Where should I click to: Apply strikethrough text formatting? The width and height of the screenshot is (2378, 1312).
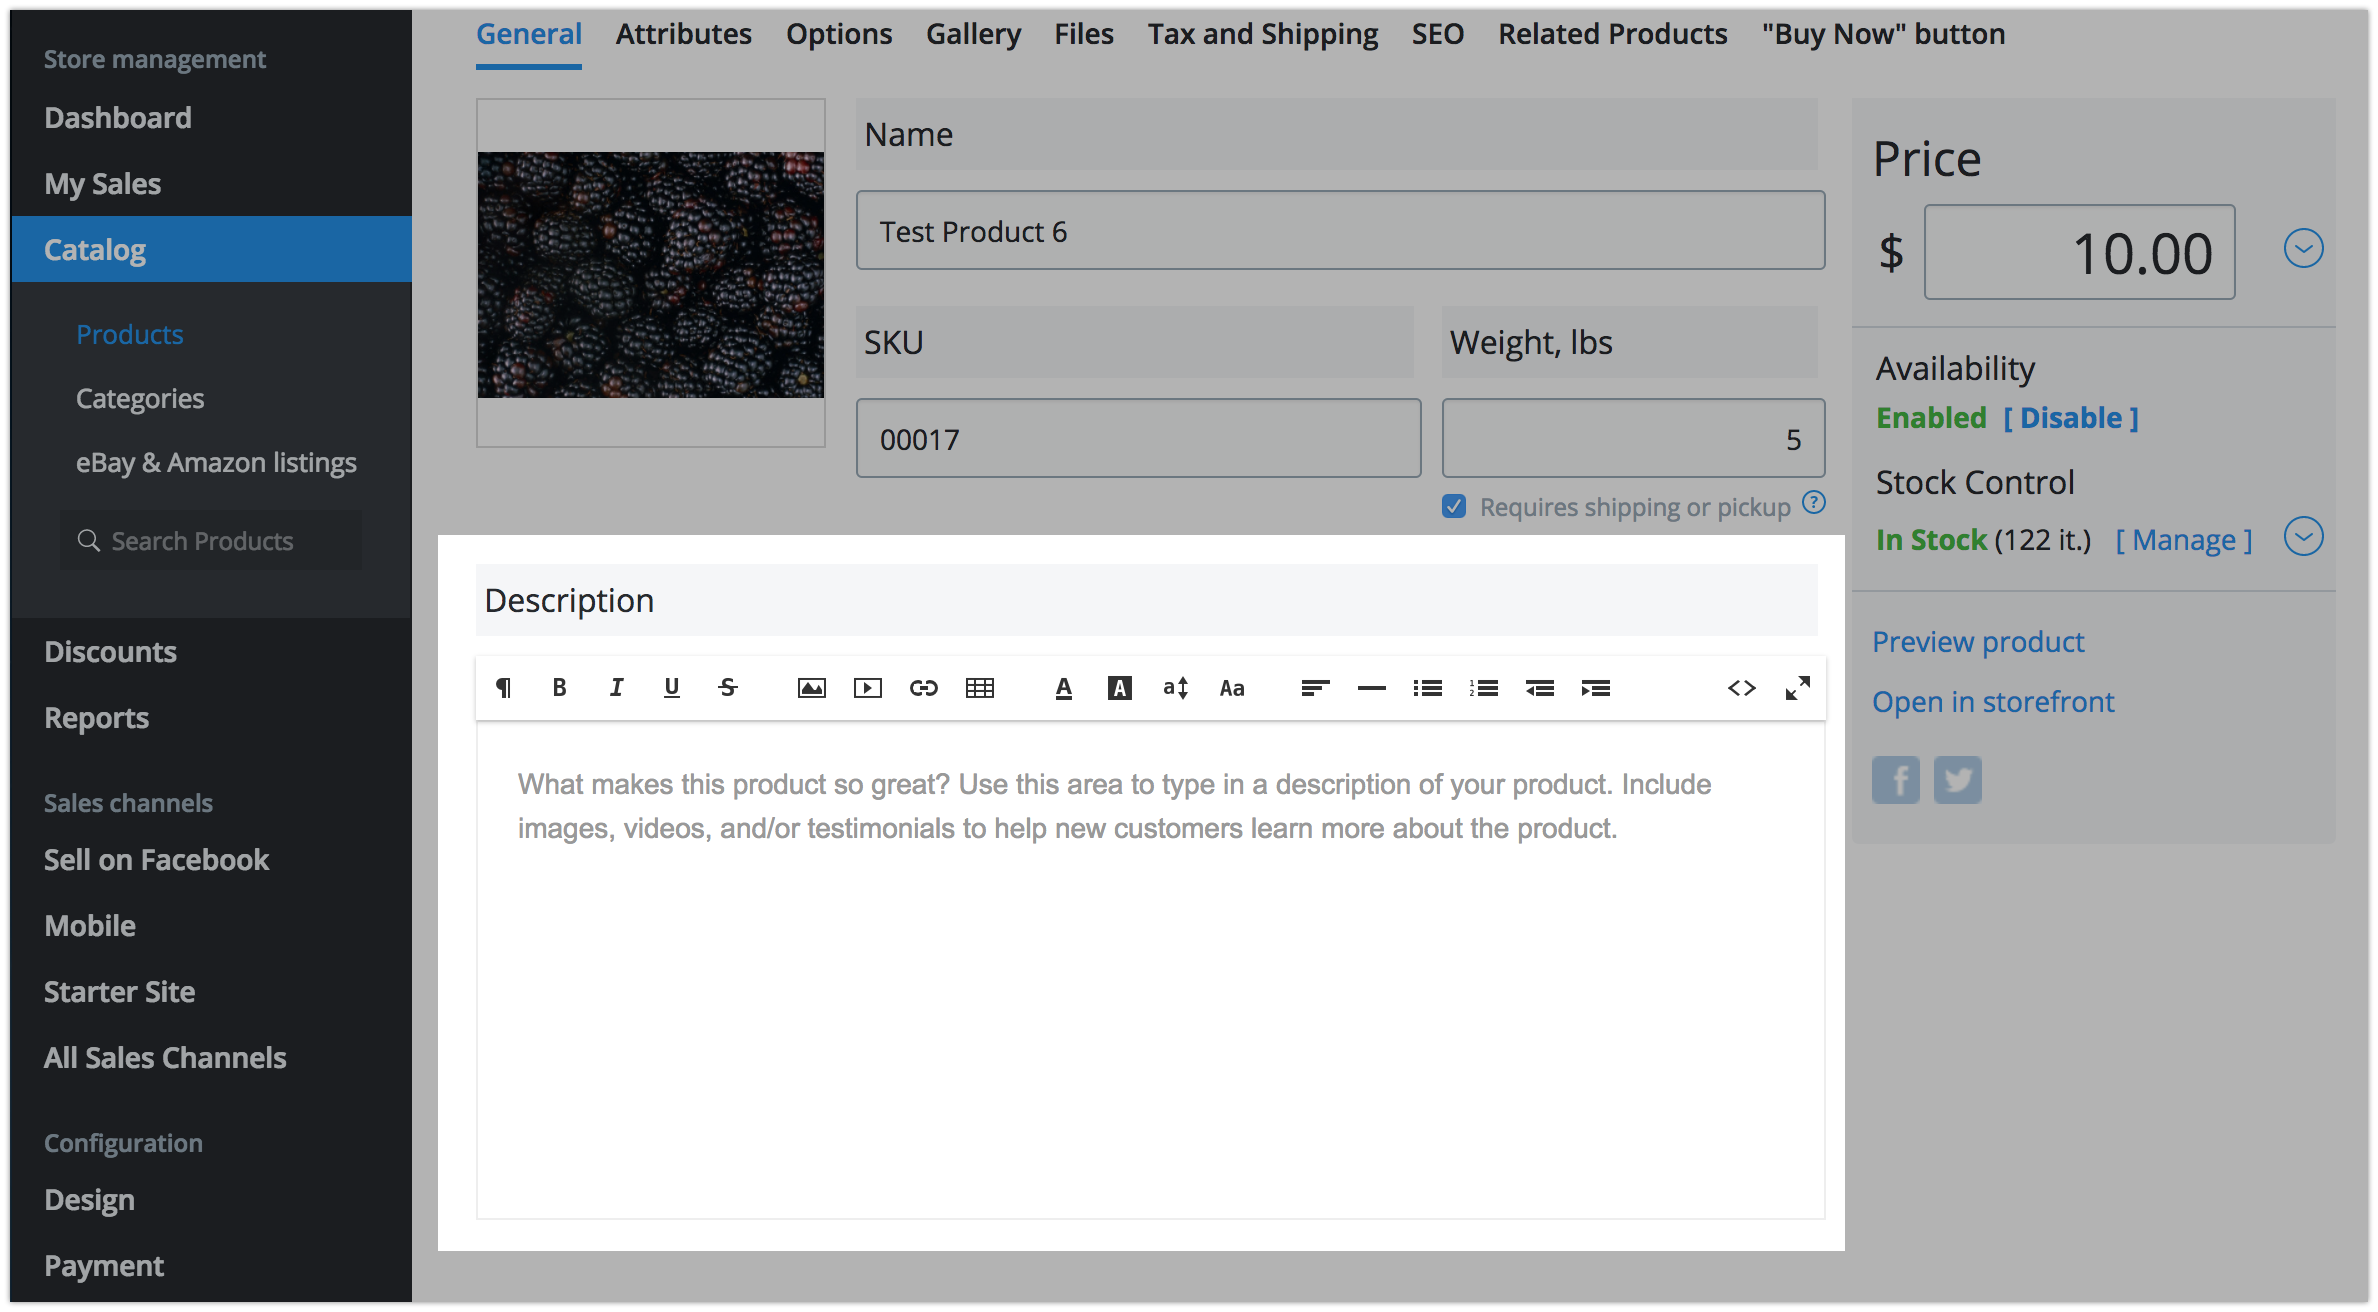[x=728, y=688]
